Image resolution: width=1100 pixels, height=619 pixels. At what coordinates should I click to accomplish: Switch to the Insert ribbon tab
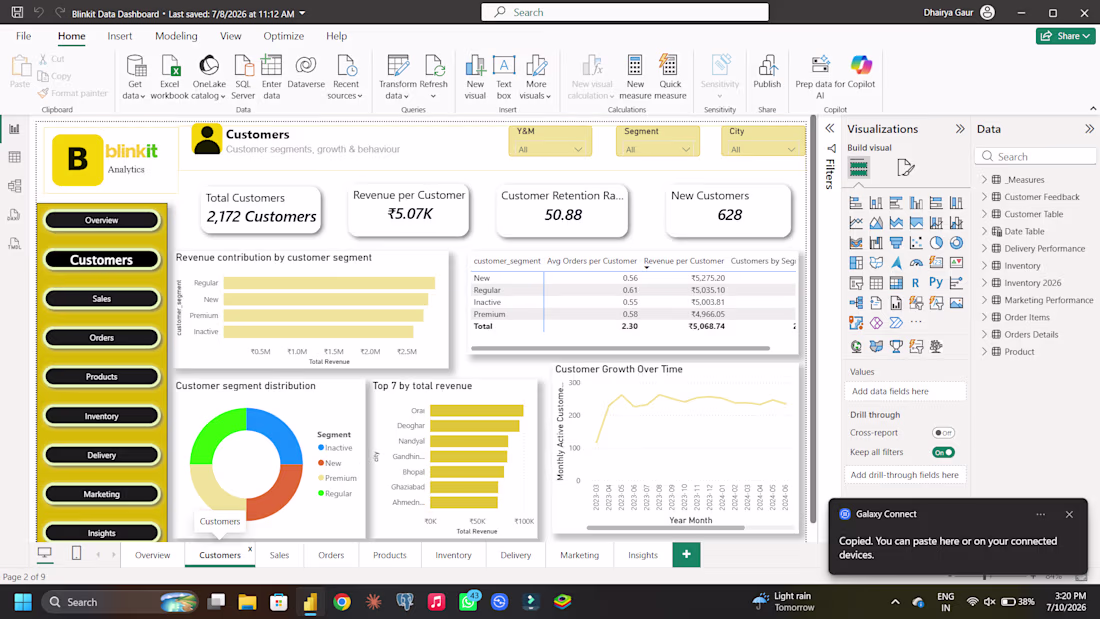coord(119,36)
